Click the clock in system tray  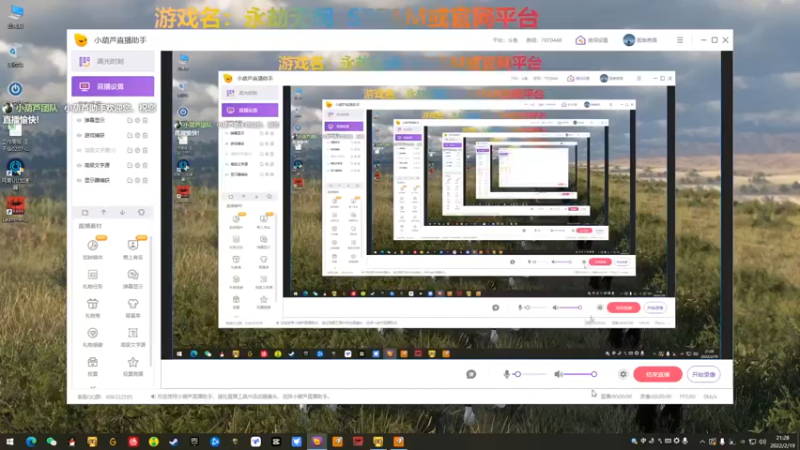(x=781, y=442)
